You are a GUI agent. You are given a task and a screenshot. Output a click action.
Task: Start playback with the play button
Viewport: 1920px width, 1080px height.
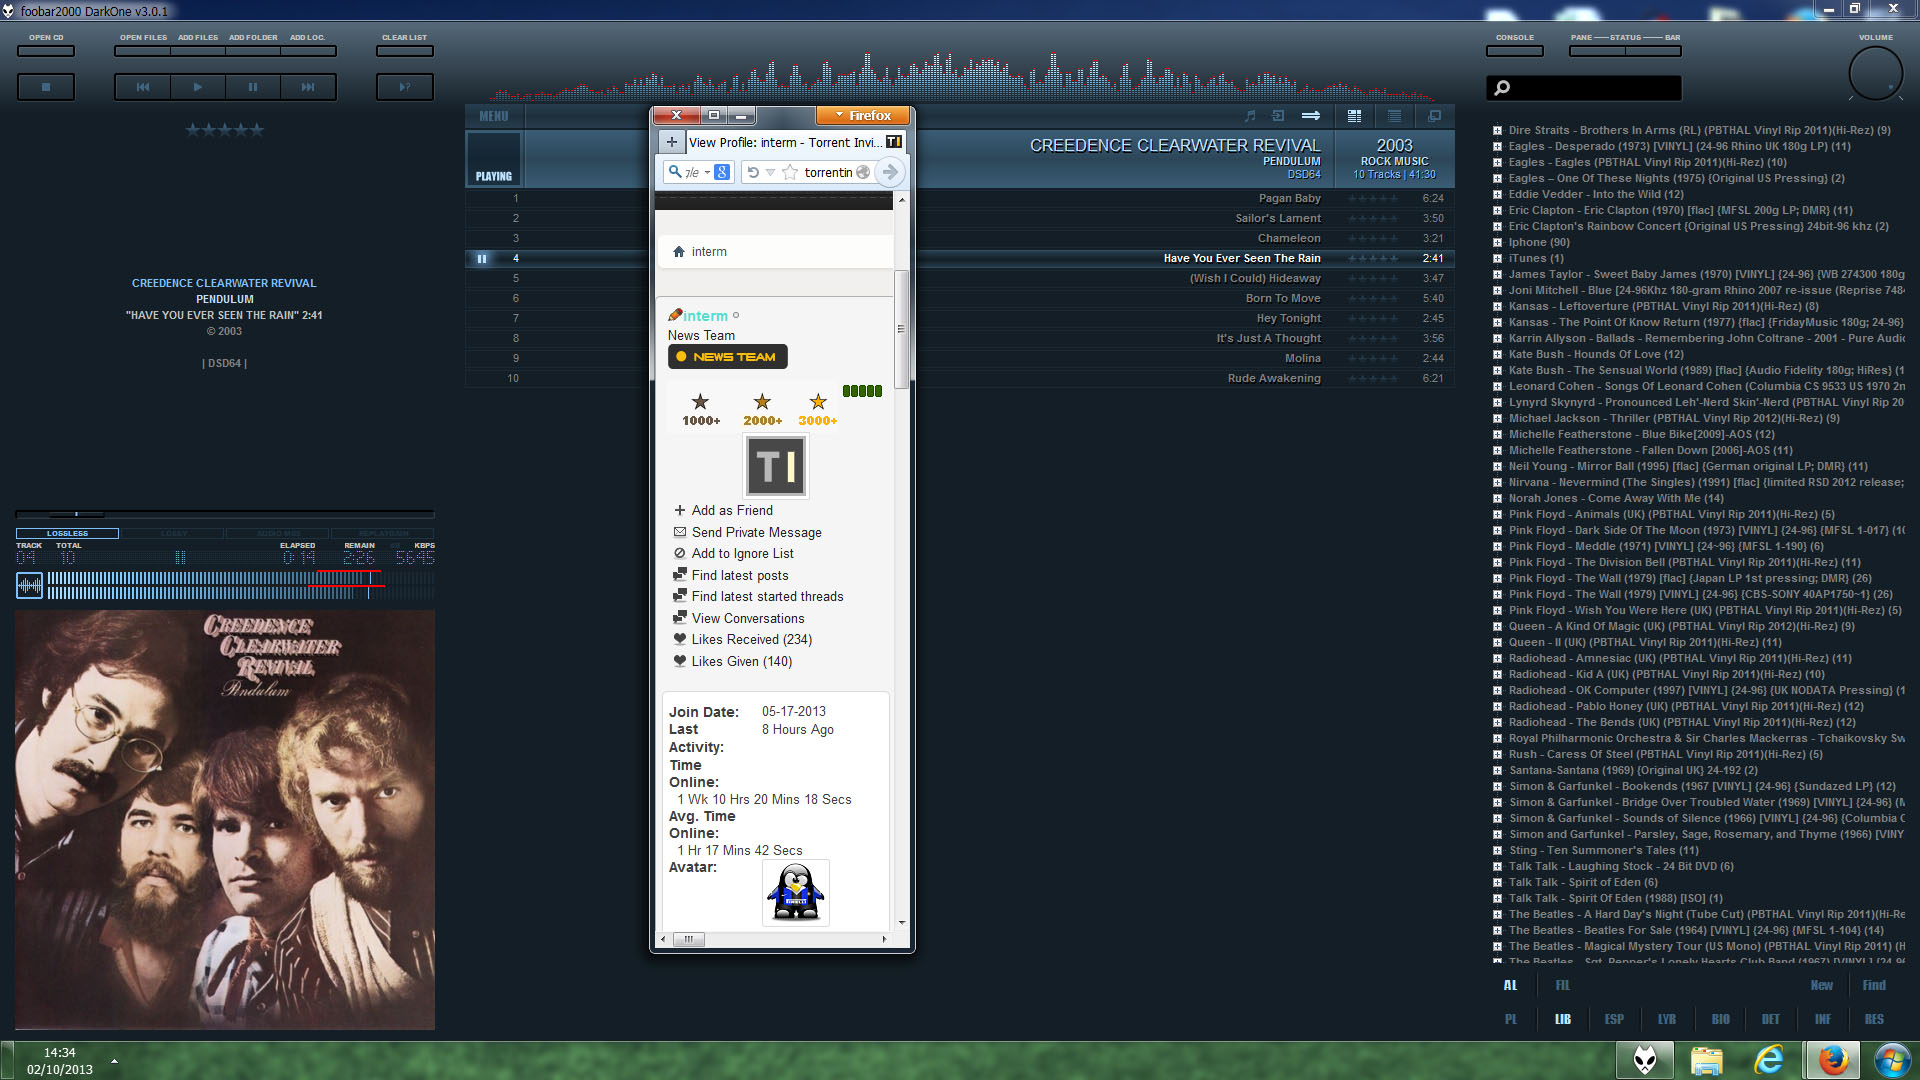pos(198,87)
